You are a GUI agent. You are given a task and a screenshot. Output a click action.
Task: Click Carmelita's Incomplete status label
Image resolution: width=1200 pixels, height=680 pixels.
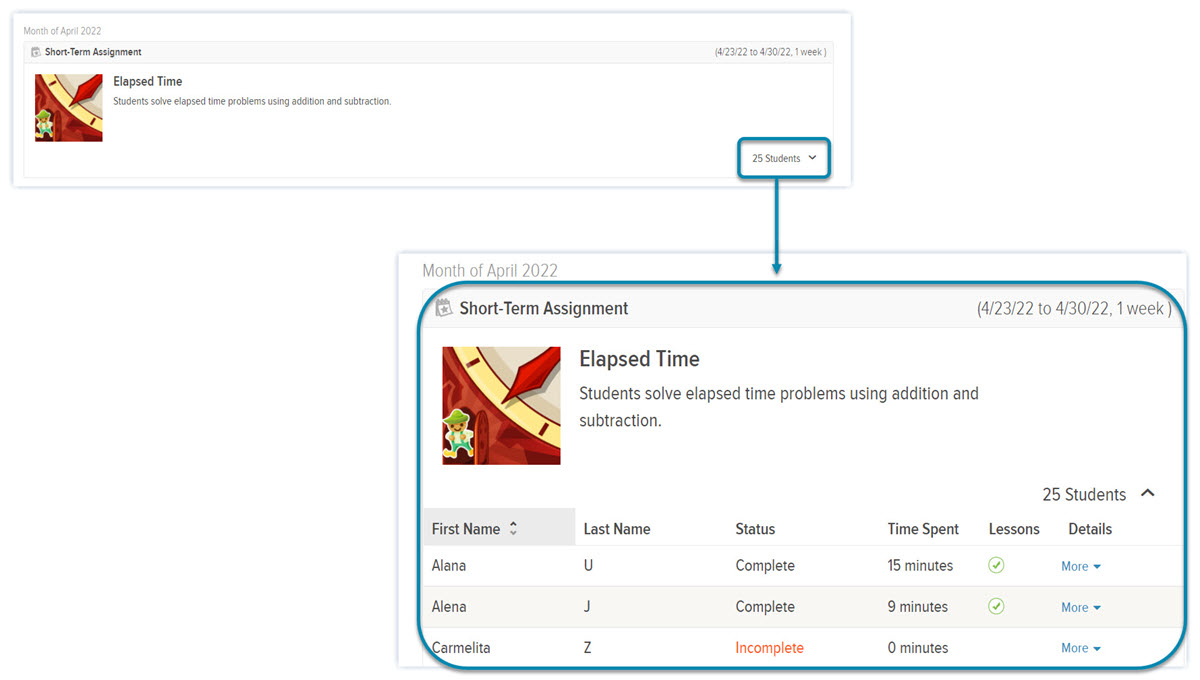coord(769,648)
